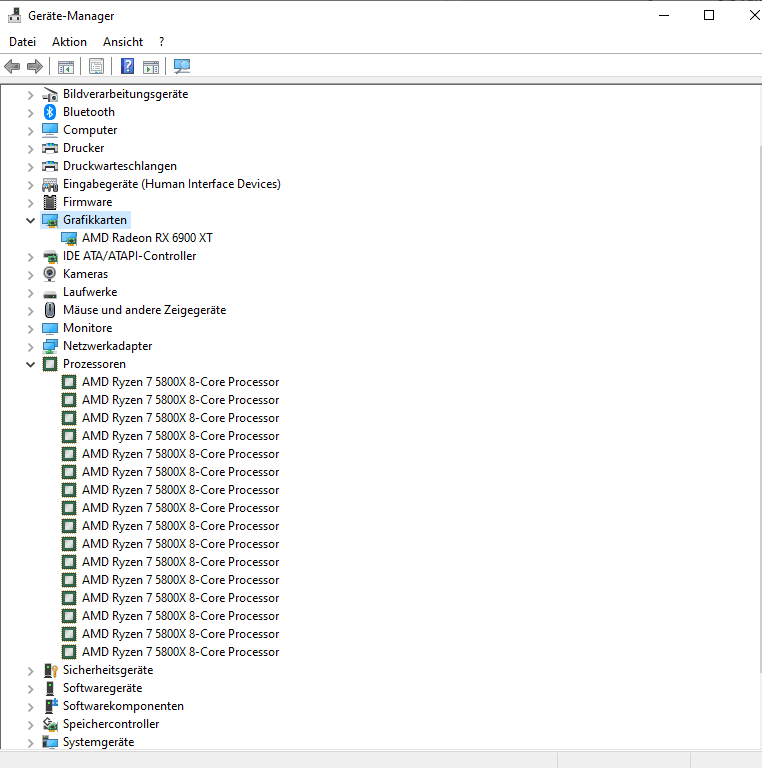The width and height of the screenshot is (762, 768).
Task: Click the Speichercontroller icon
Action: tap(49, 724)
